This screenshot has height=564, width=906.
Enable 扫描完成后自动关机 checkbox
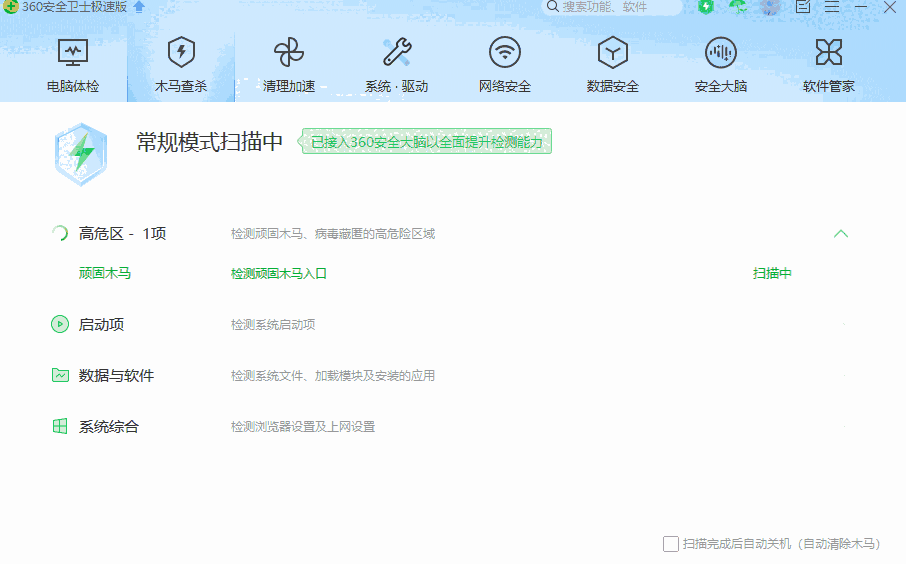coord(671,544)
